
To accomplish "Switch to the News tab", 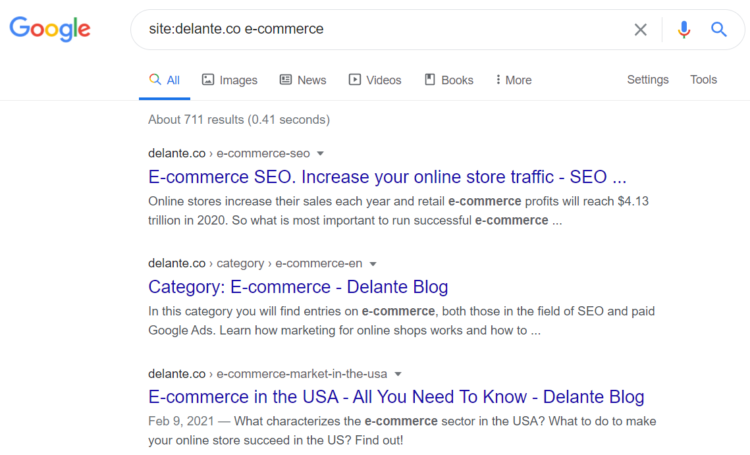I will pos(302,80).
